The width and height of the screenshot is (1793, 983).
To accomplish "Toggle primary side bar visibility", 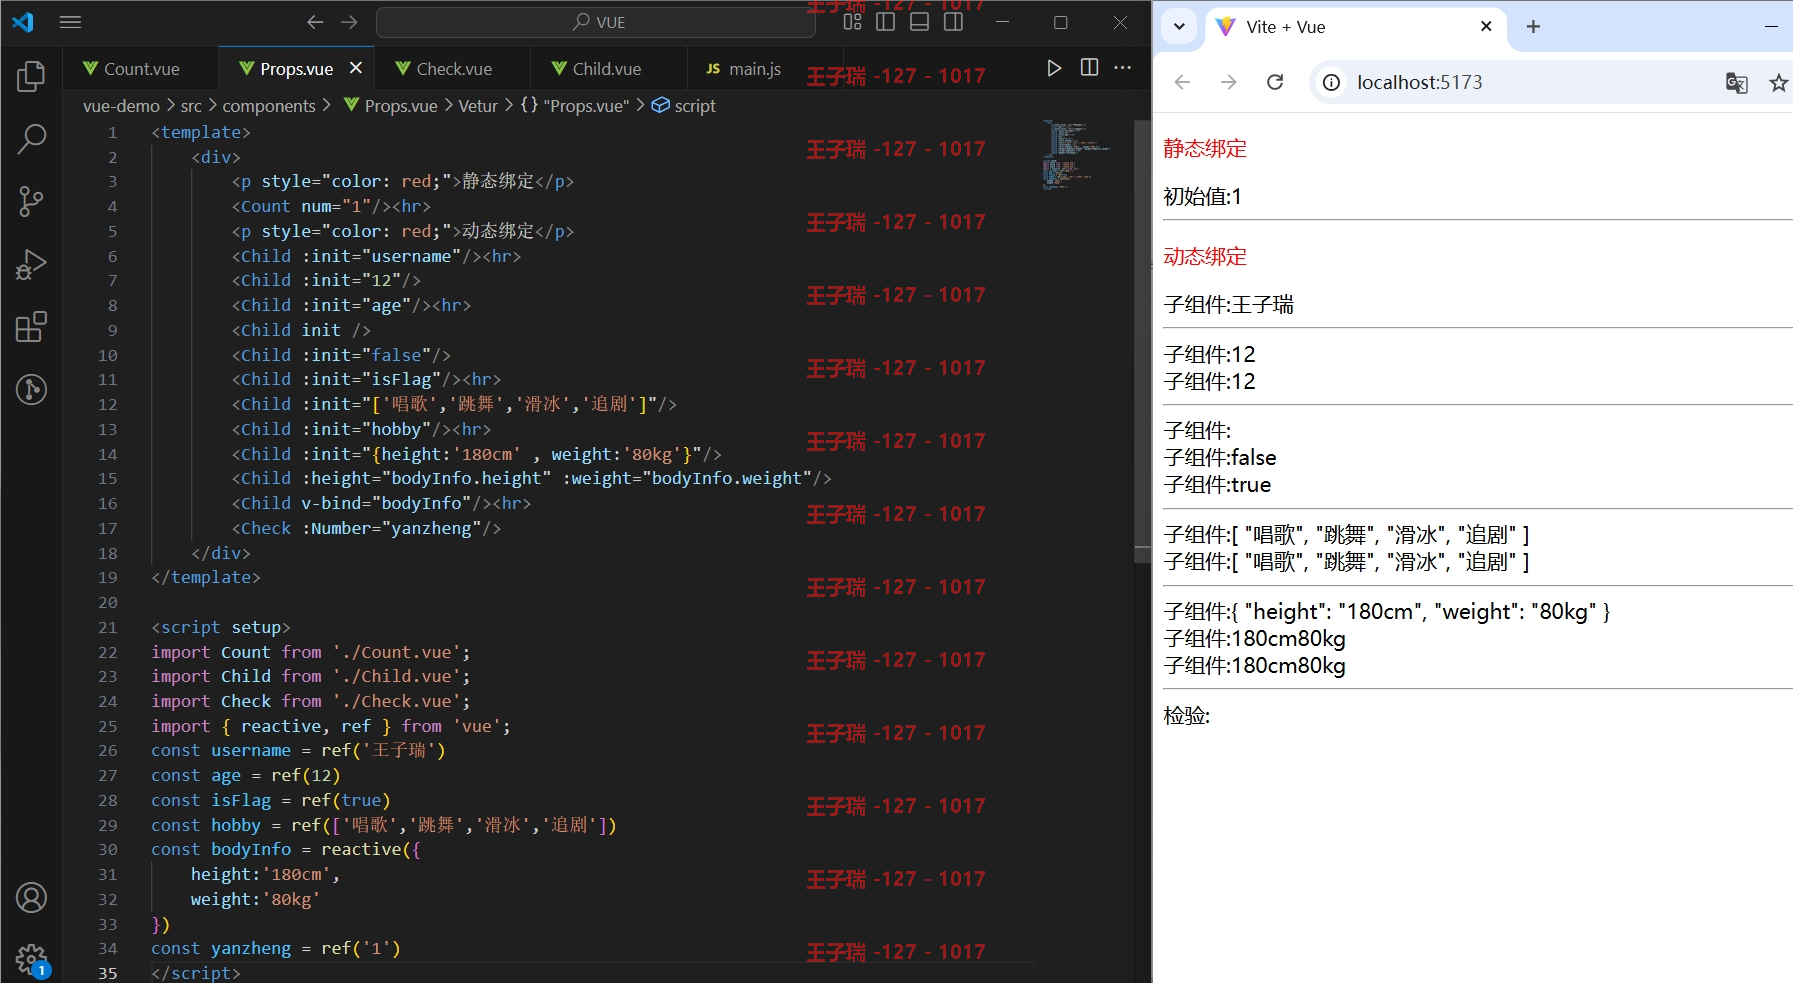I will (x=886, y=22).
